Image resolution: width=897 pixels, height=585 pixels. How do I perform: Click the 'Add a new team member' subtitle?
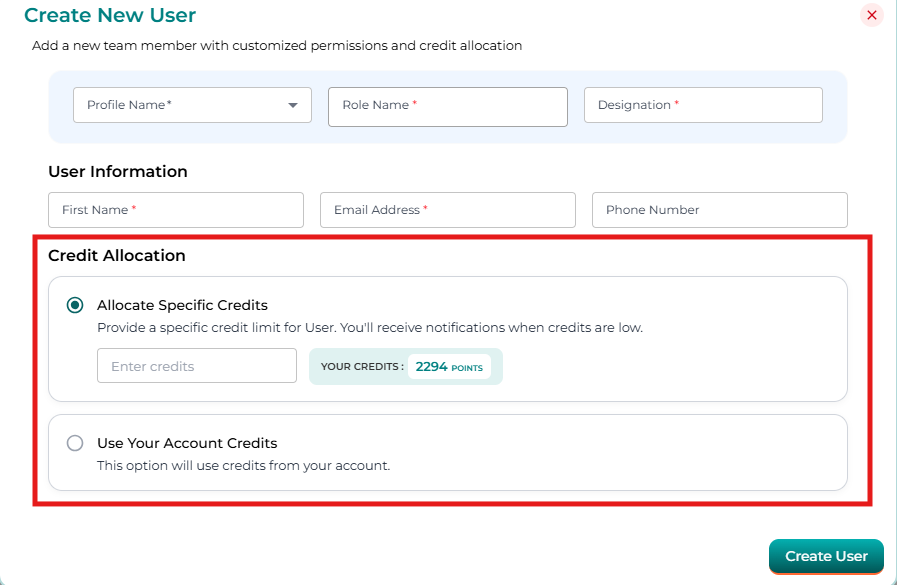[x=277, y=46]
